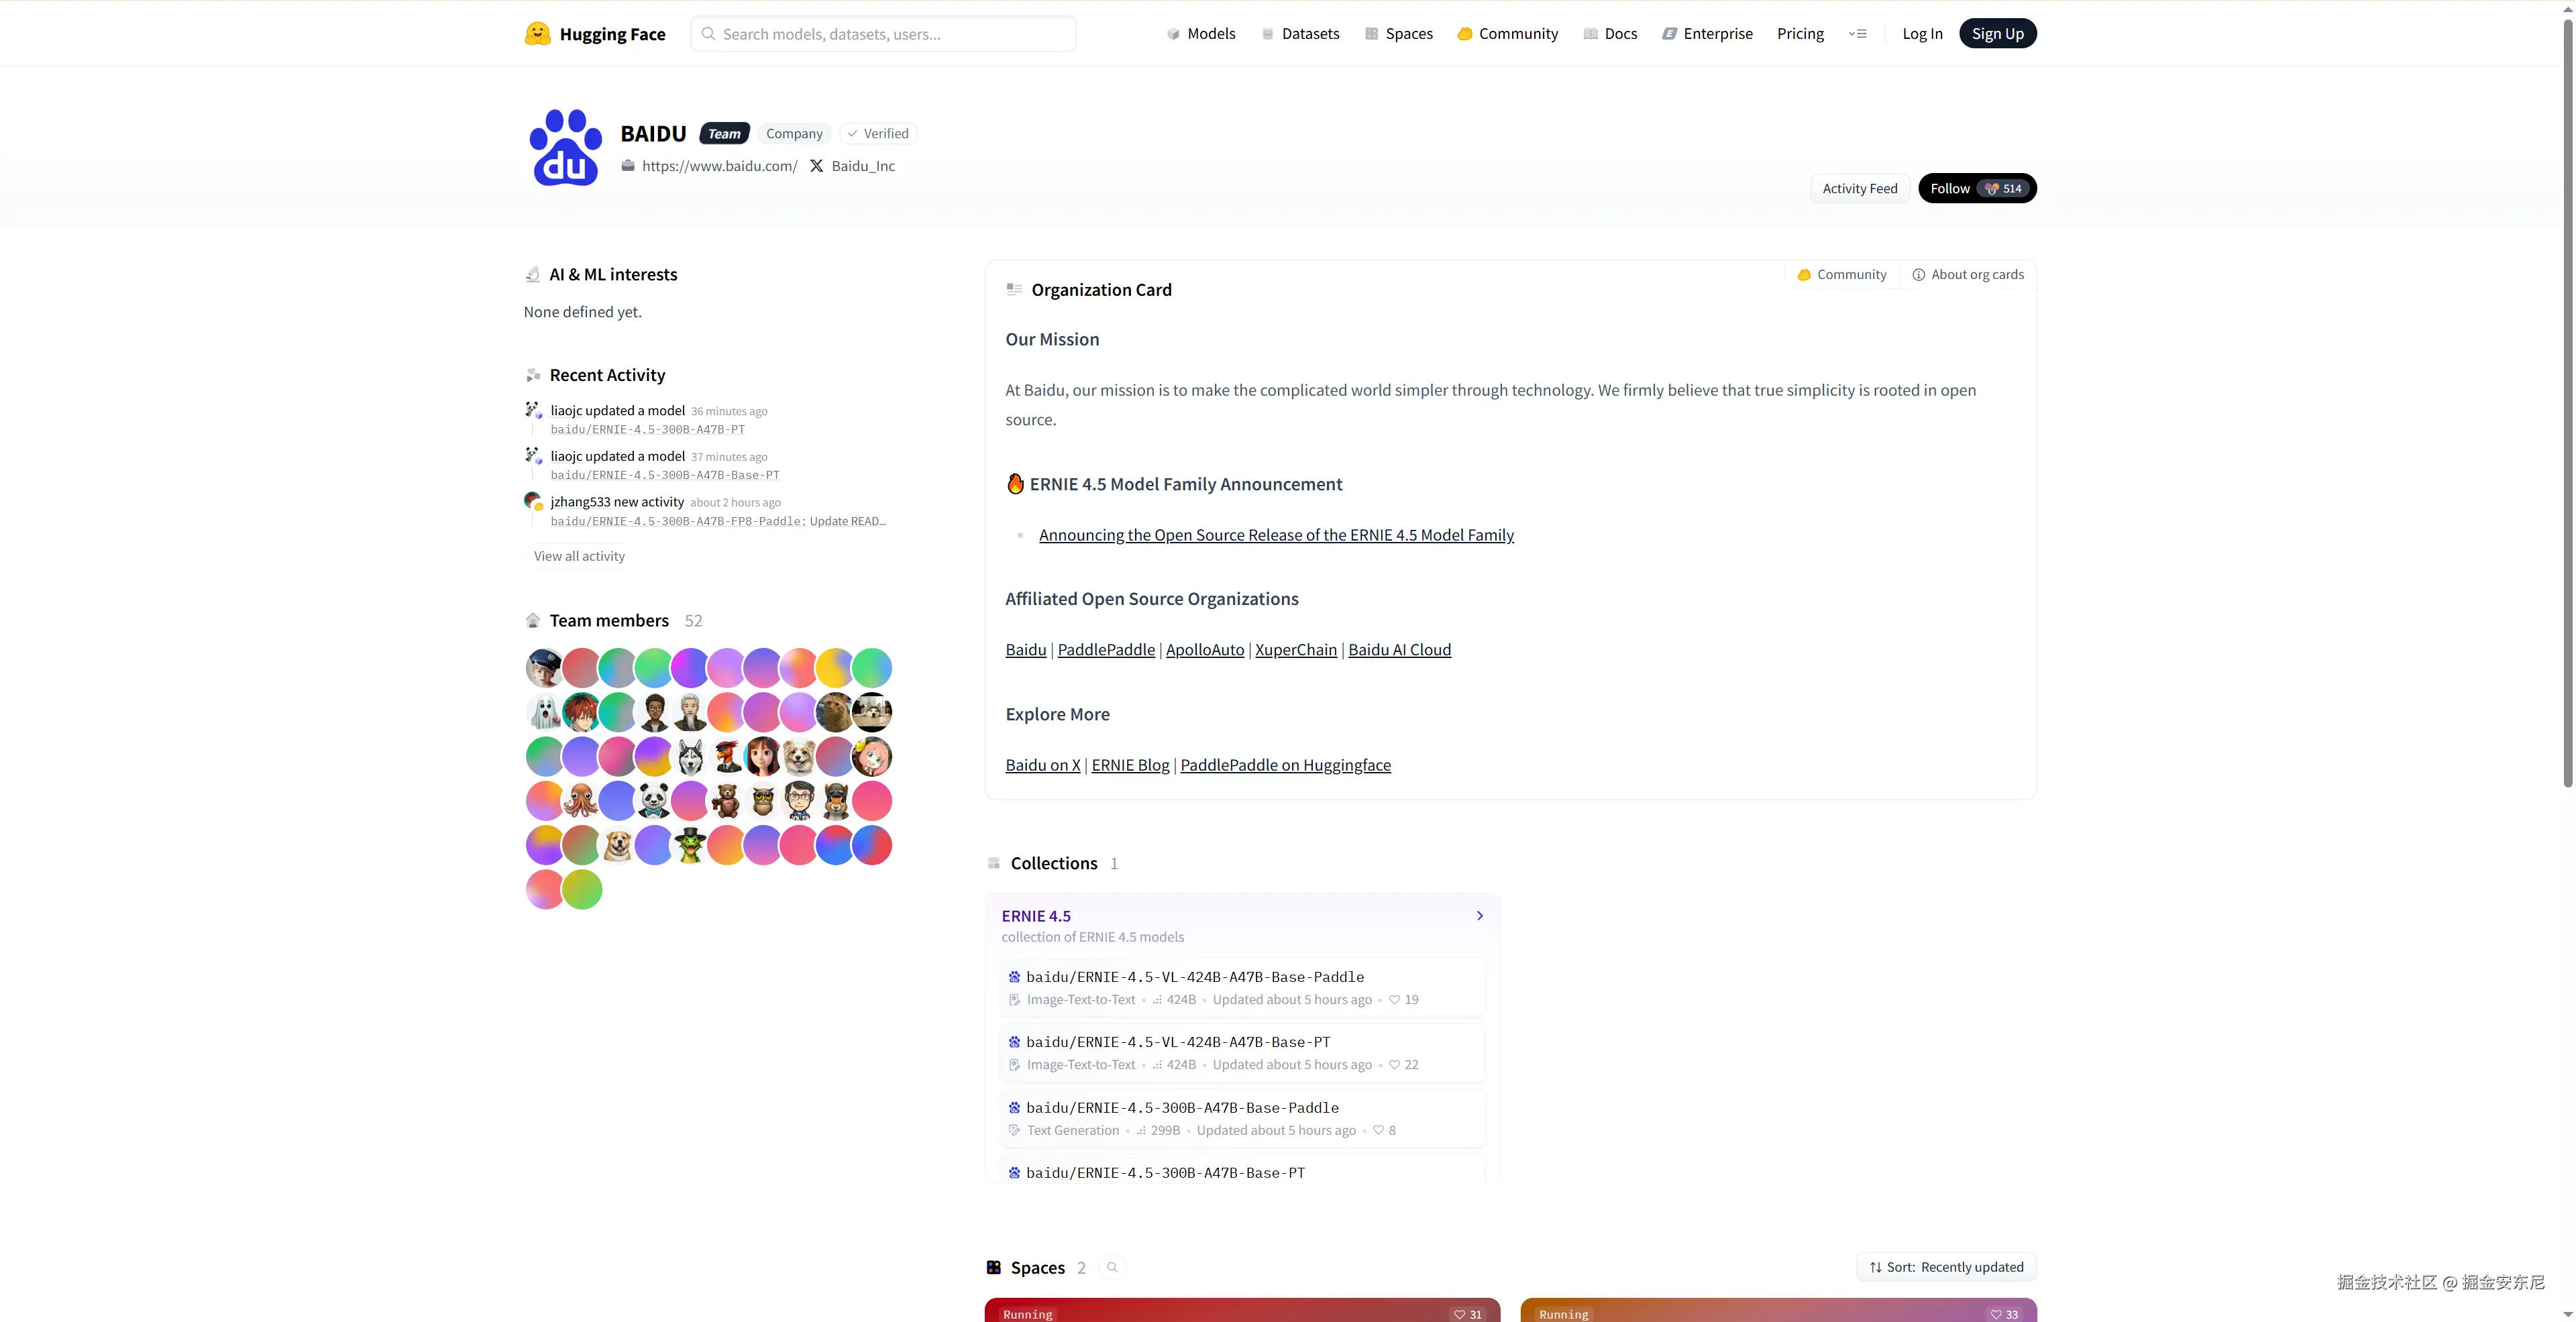Click the X icon next to Baidu_Inc
Image resolution: width=2576 pixels, height=1322 pixels.
tap(816, 166)
